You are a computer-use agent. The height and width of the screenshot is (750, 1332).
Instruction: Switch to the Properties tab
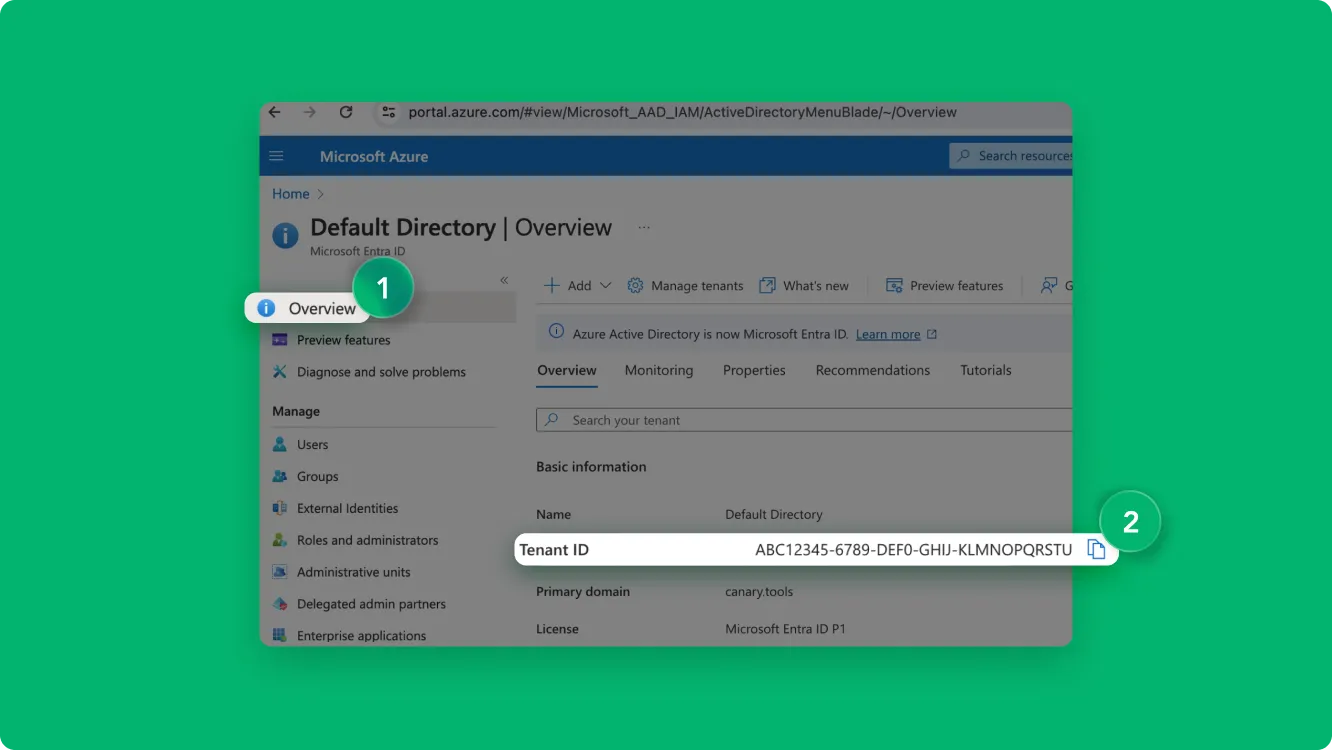pos(754,371)
